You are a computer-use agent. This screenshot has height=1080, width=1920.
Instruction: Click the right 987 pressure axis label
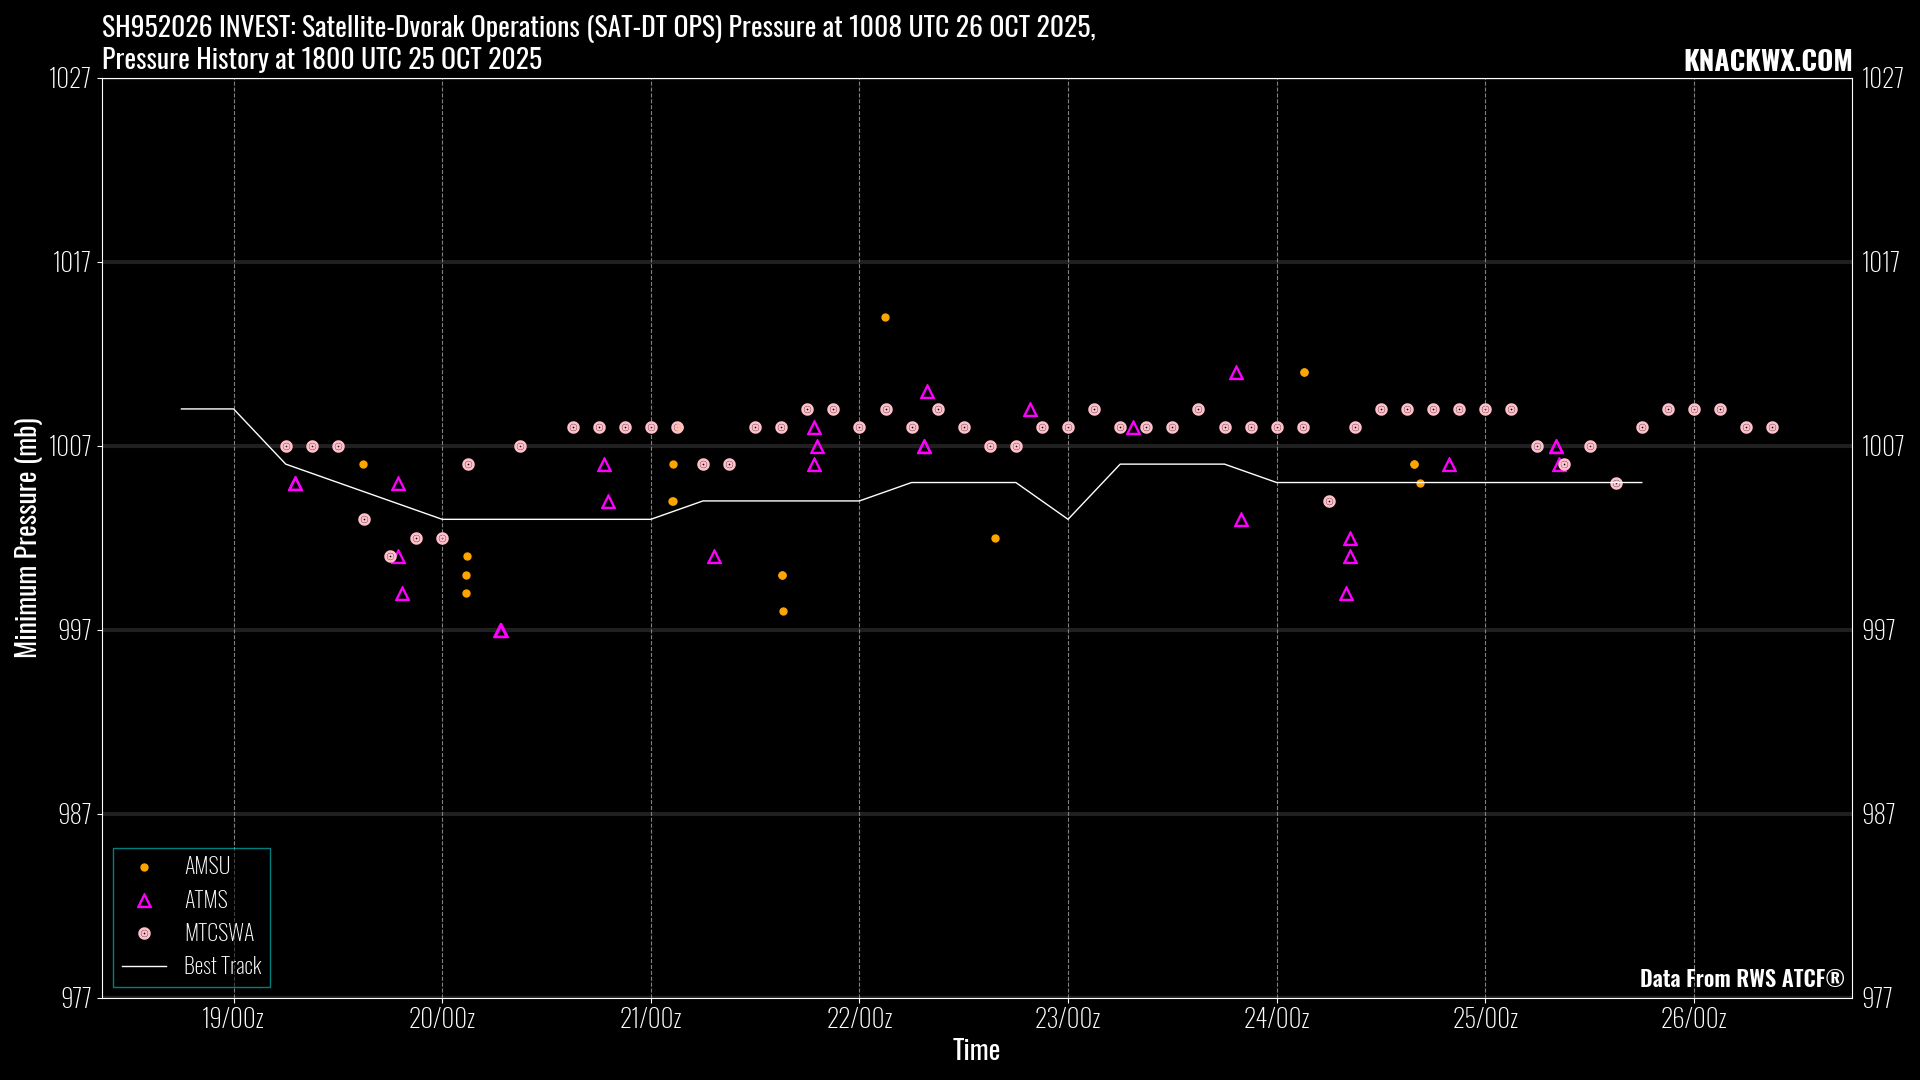(x=1878, y=814)
